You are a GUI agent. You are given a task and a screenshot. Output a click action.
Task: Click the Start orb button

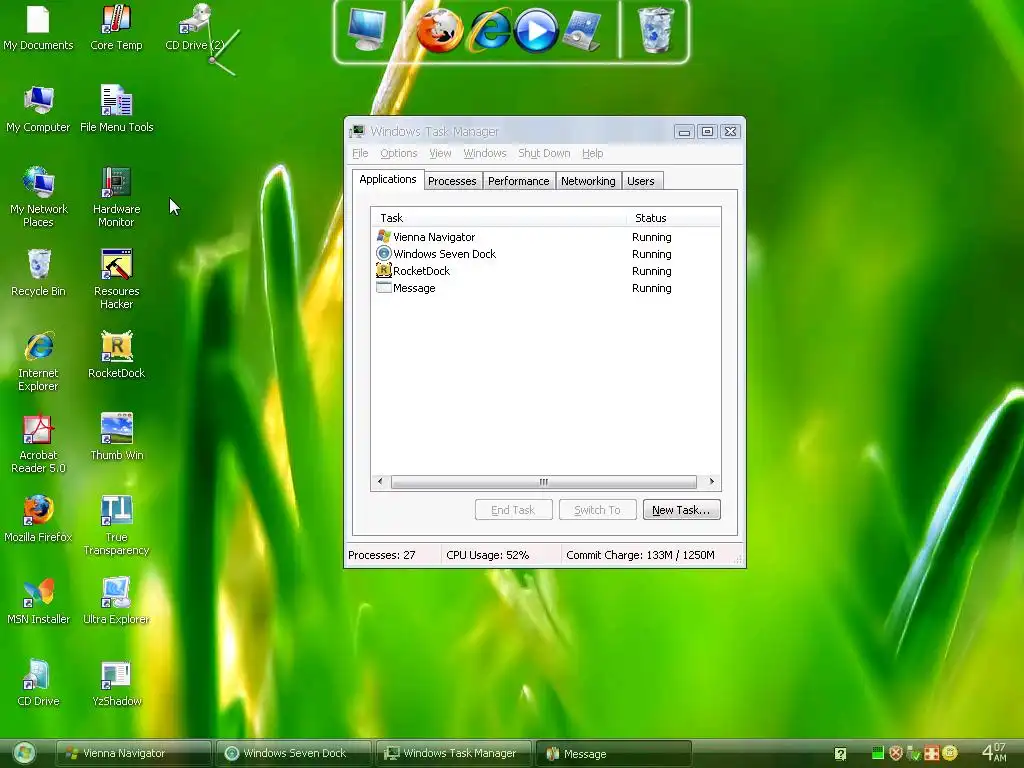(25, 753)
